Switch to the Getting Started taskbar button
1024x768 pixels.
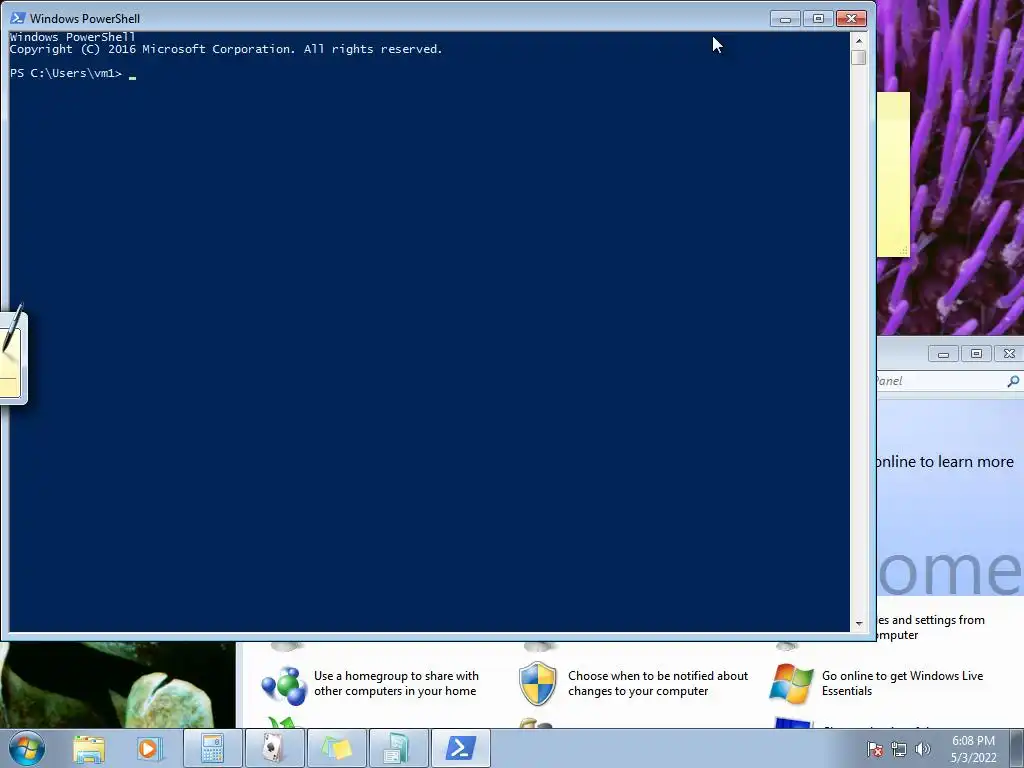pyautogui.click(x=398, y=748)
